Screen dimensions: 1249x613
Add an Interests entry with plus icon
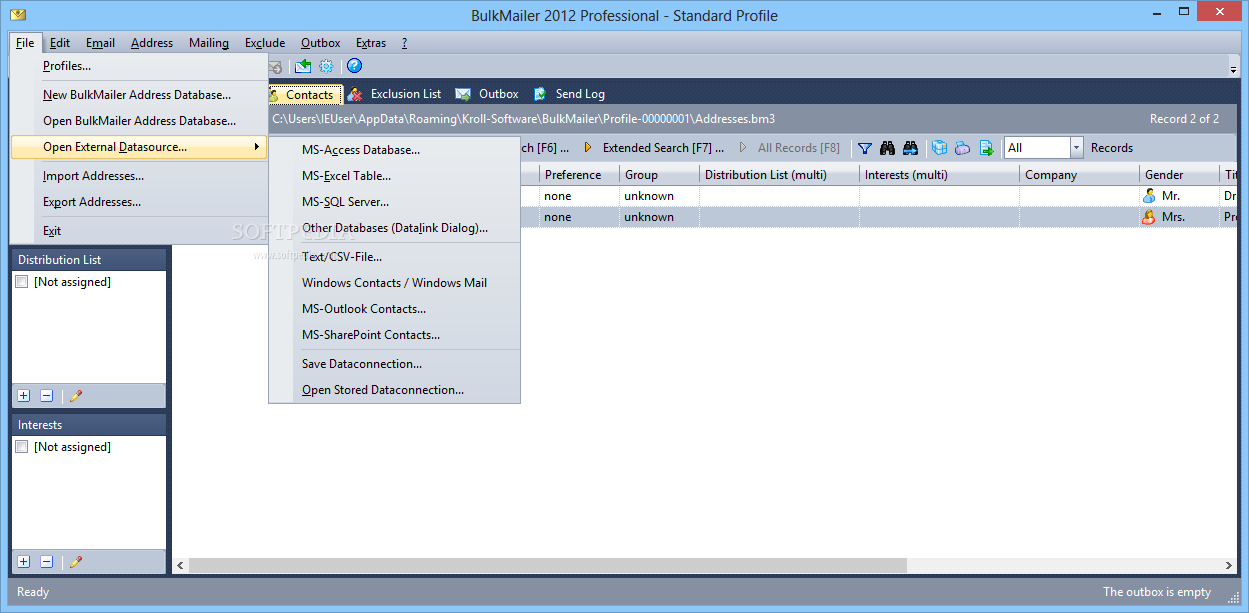[x=24, y=562]
